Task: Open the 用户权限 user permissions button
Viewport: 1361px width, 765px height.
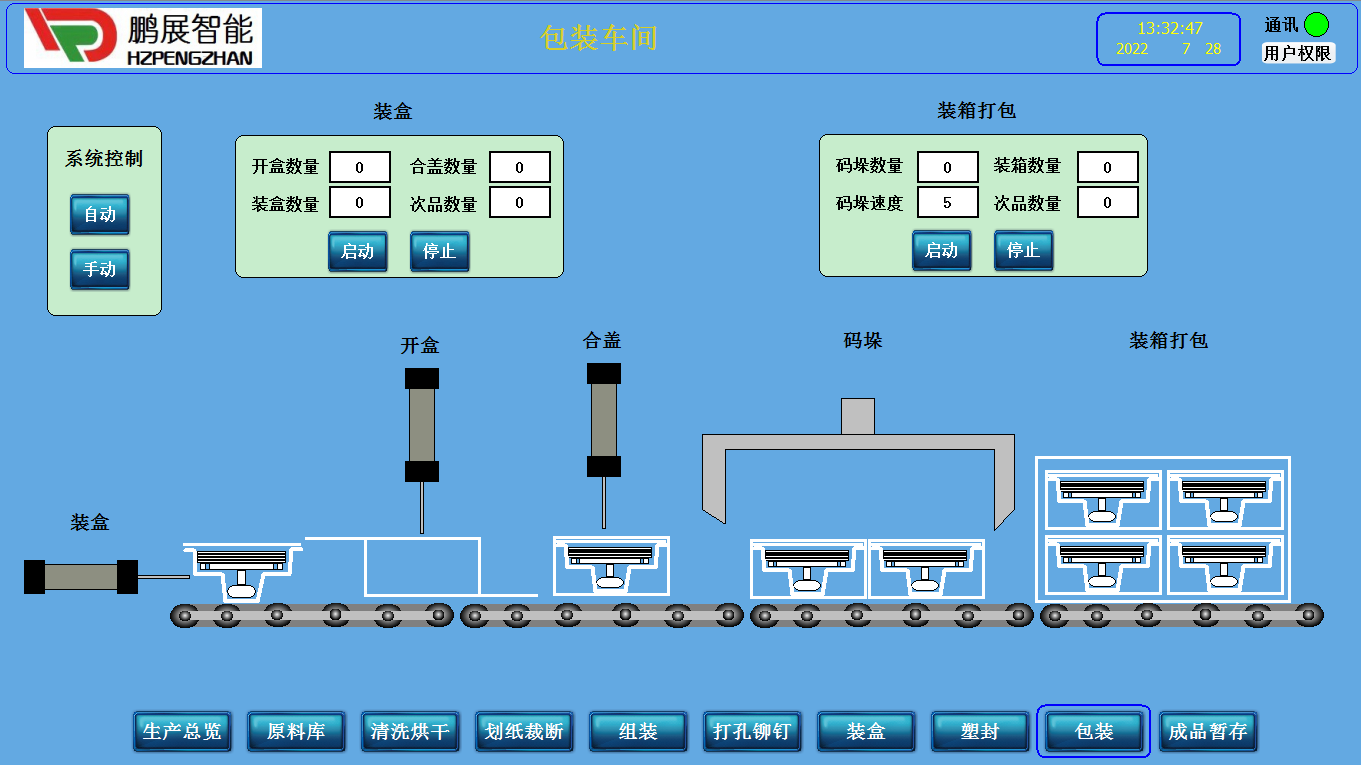Action: pyautogui.click(x=1297, y=53)
